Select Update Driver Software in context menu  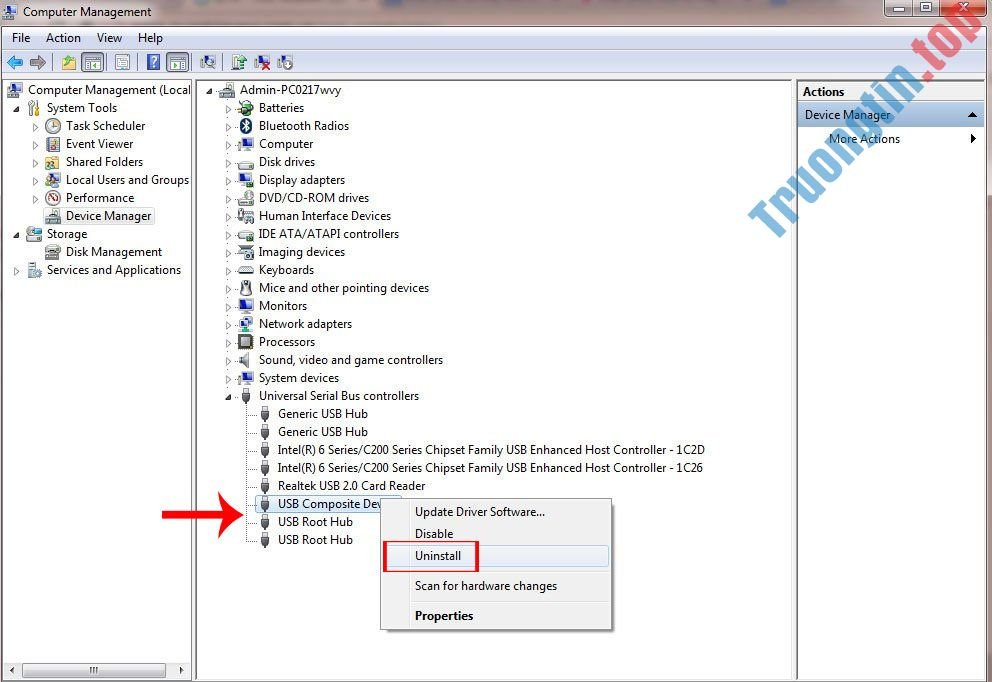[480, 512]
